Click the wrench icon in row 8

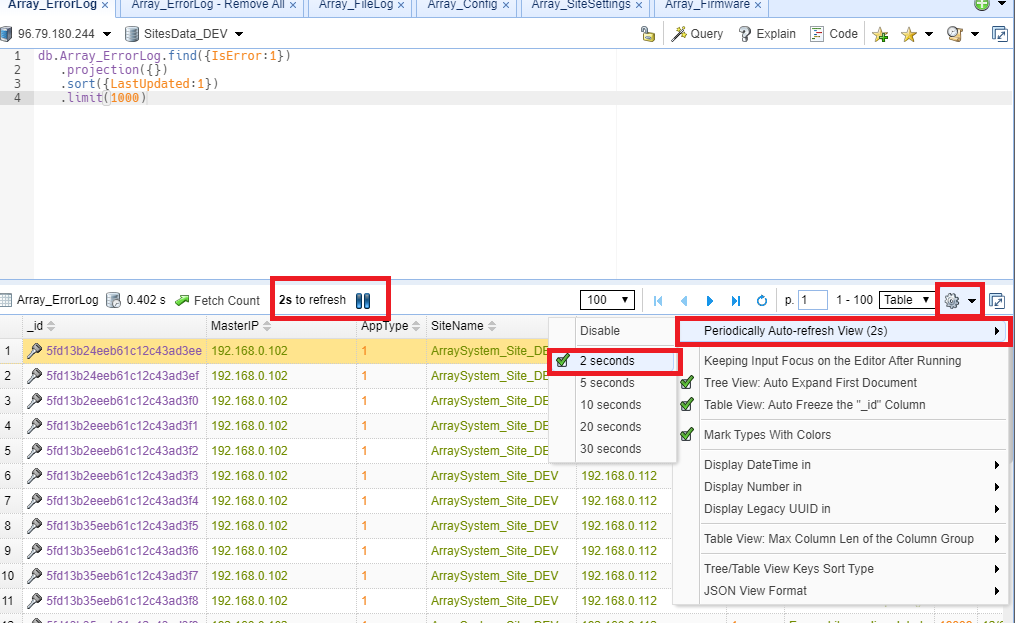click(x=34, y=526)
